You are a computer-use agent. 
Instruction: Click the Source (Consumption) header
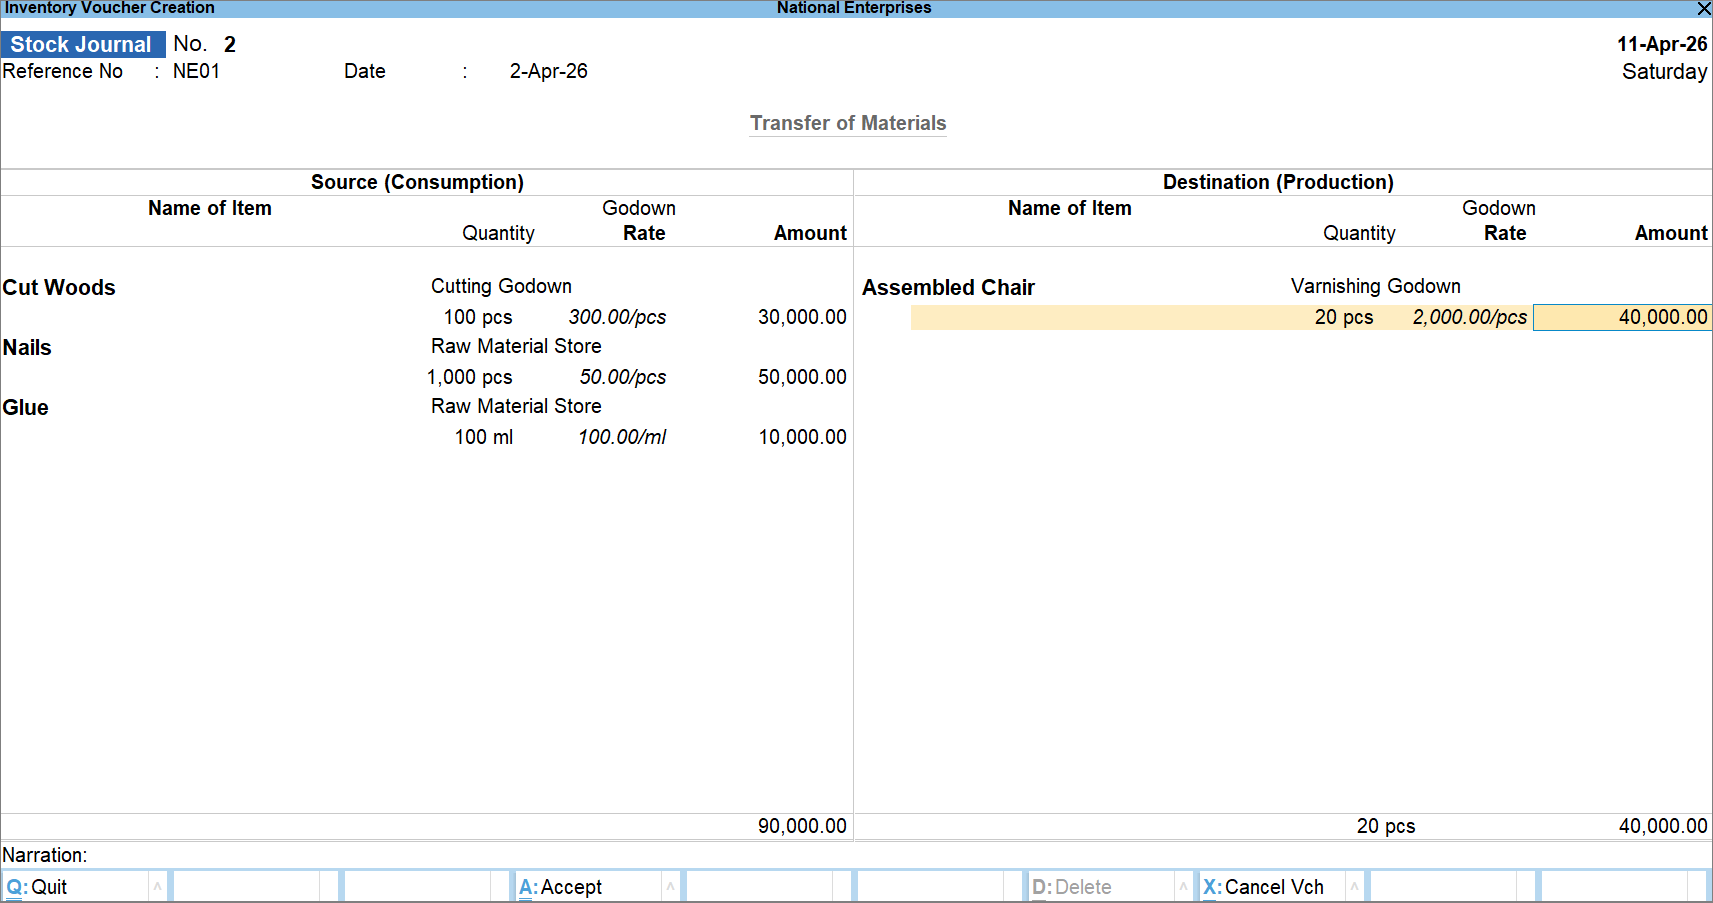417,182
